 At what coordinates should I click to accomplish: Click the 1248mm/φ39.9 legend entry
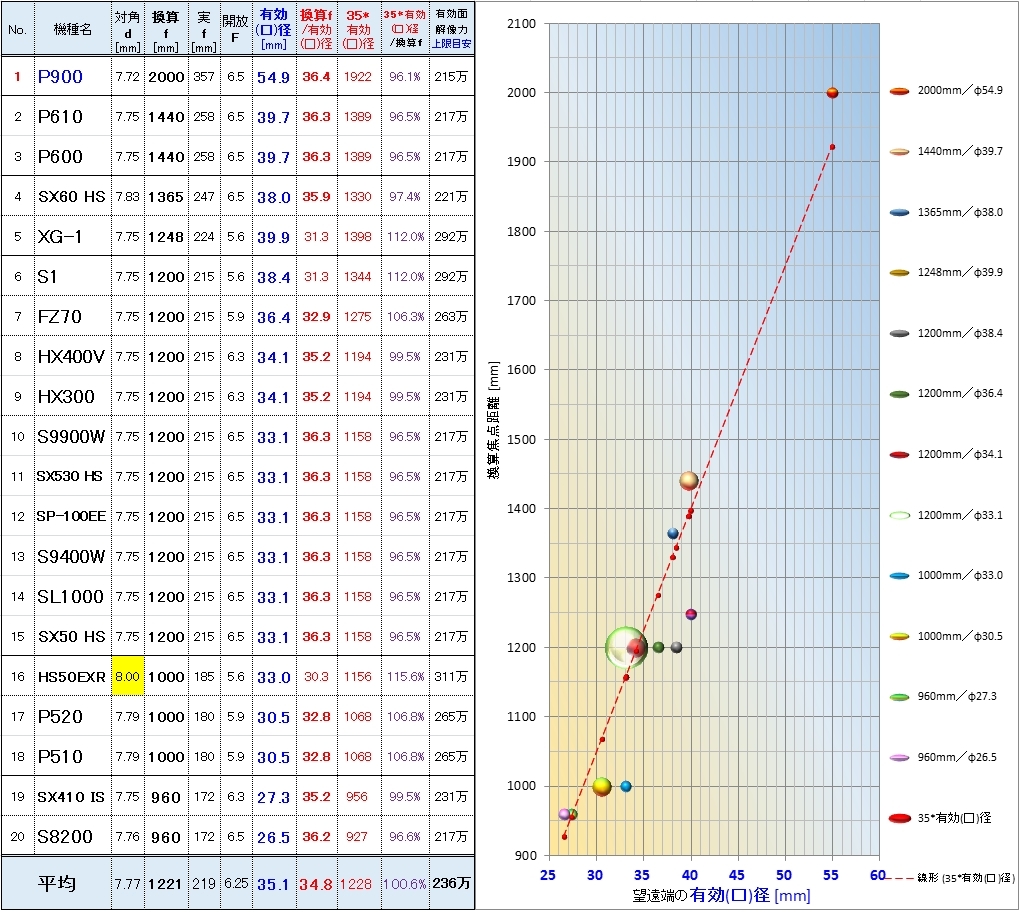click(x=946, y=272)
